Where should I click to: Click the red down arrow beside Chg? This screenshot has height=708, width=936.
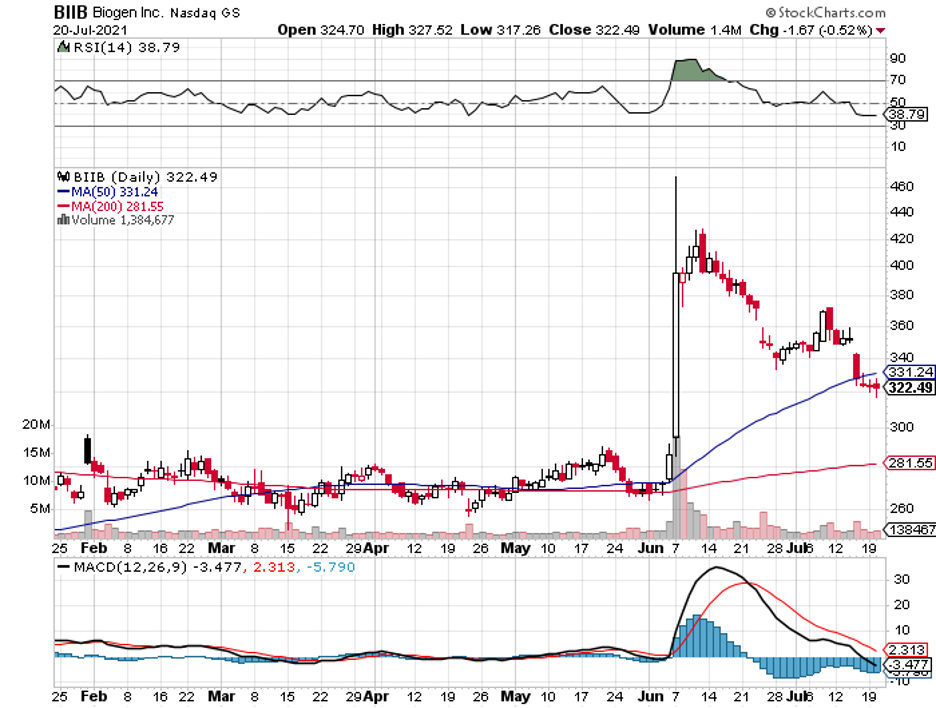point(880,30)
